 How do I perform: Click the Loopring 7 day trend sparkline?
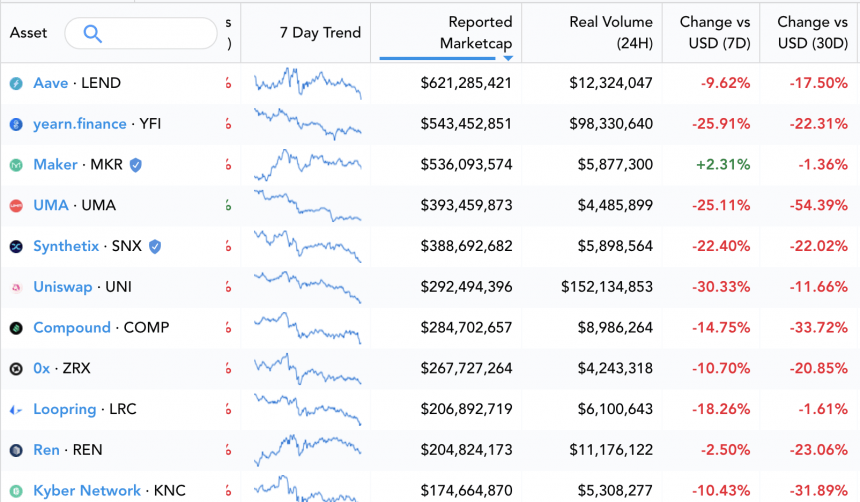pyautogui.click(x=307, y=409)
